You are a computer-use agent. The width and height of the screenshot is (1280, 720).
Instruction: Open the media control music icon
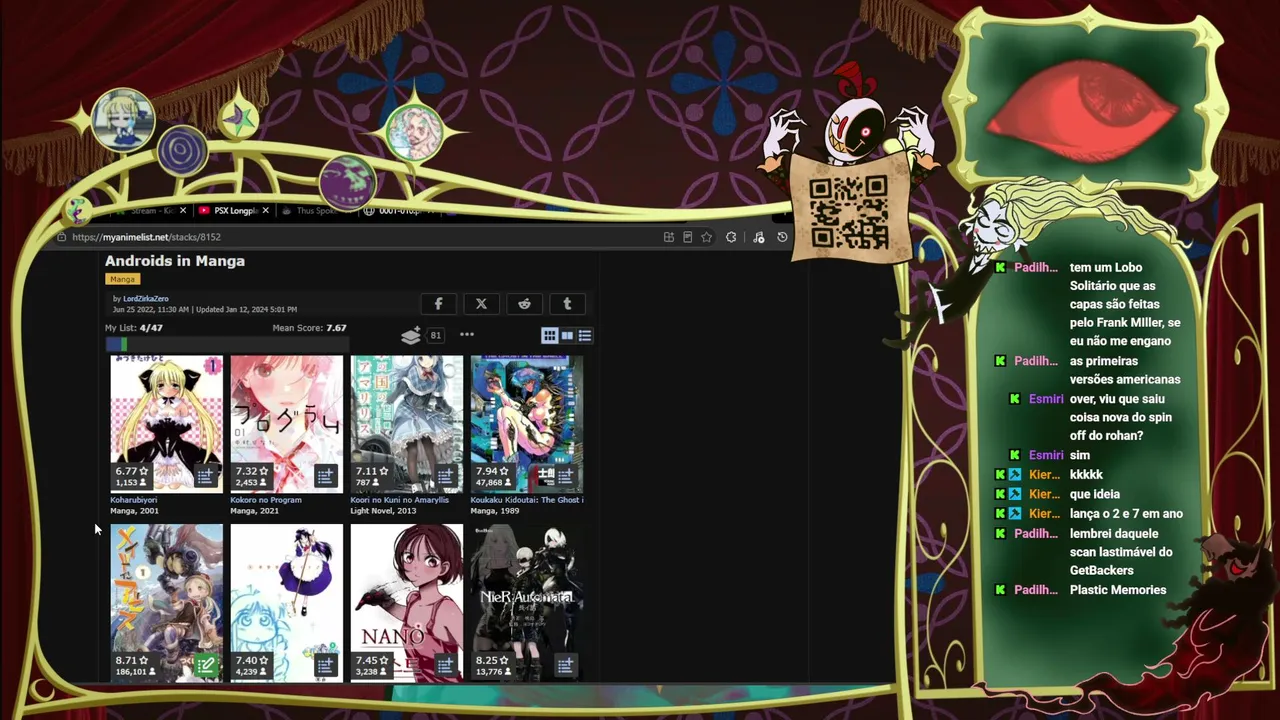758,237
